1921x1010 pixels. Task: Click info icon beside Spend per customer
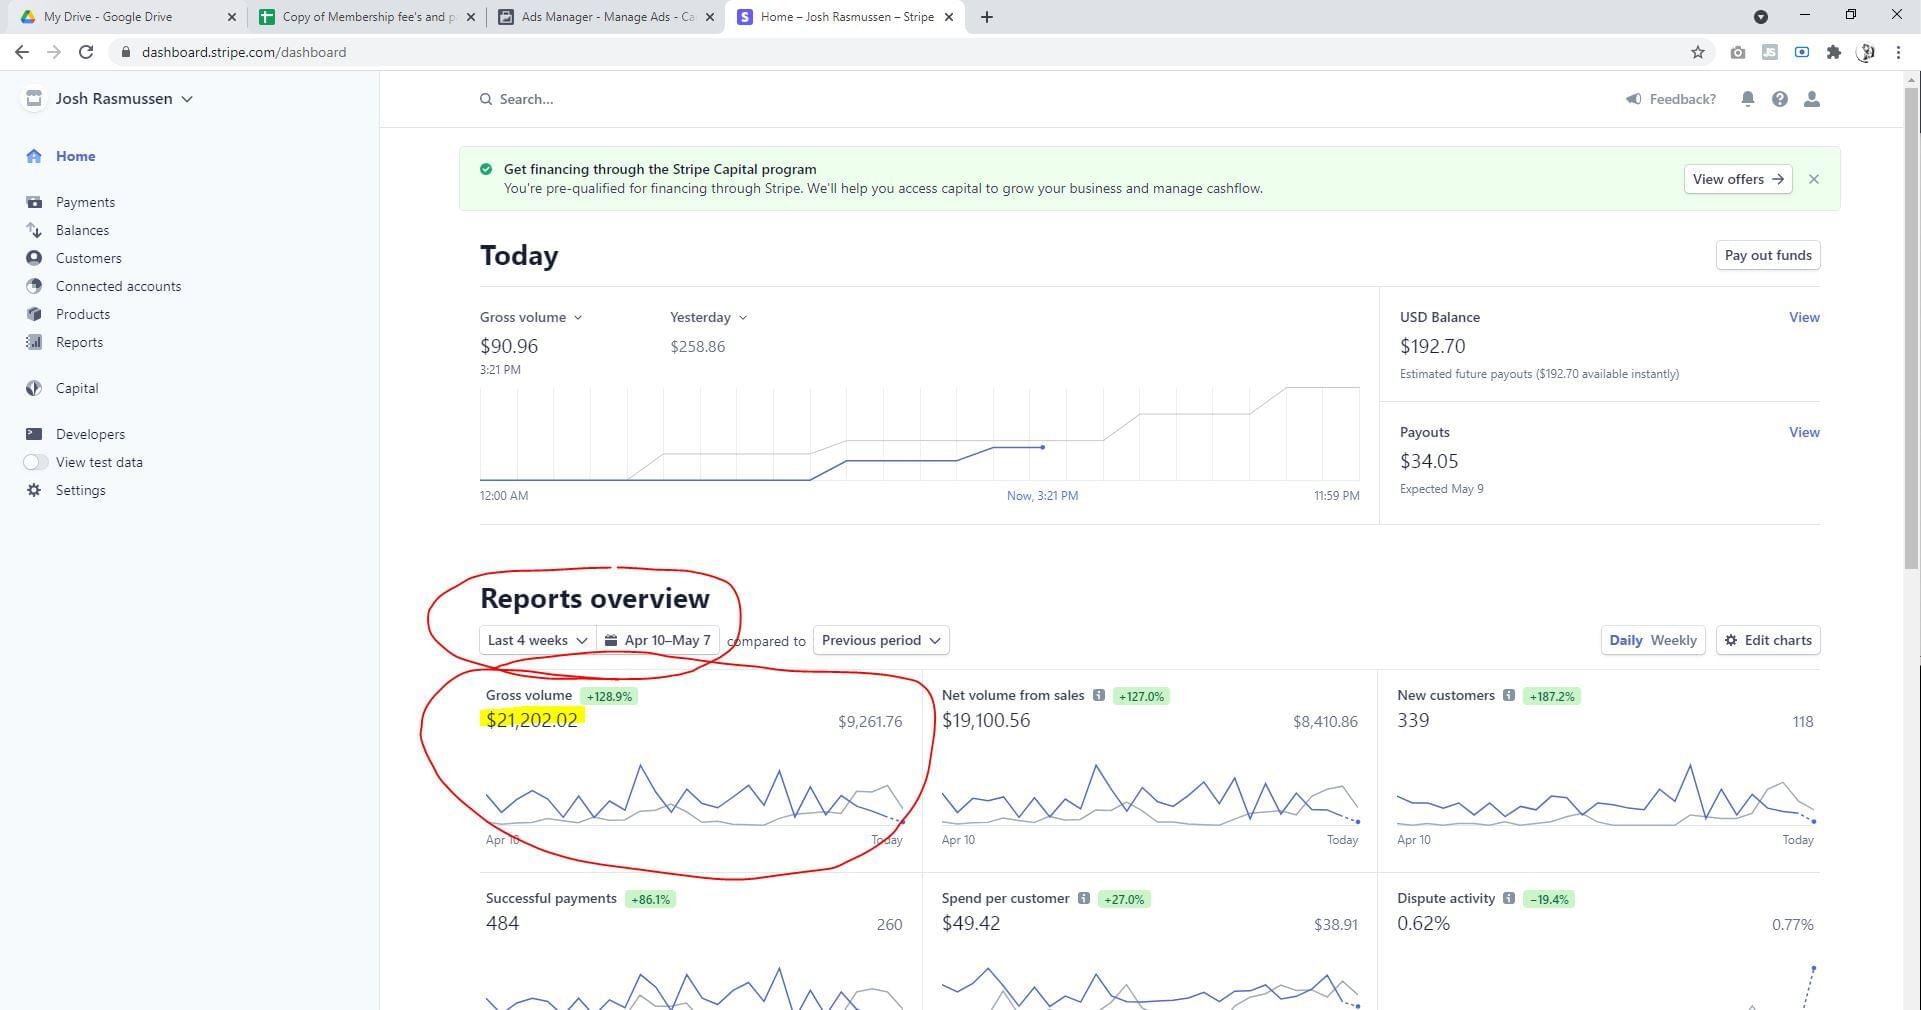point(1083,899)
